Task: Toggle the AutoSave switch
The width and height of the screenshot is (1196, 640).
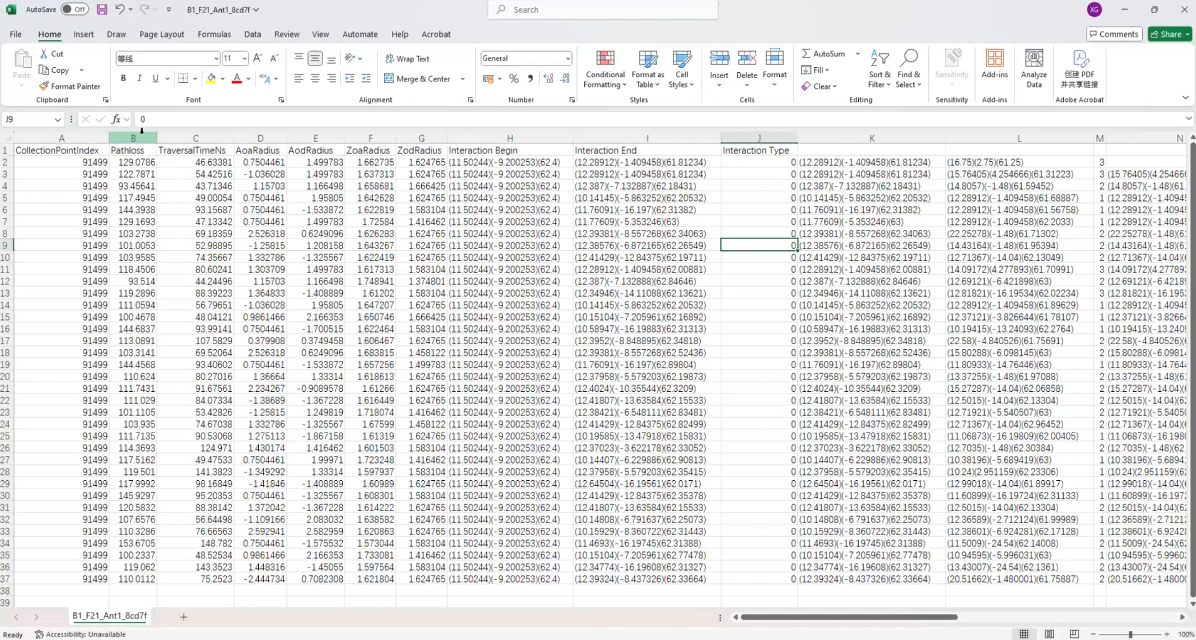Action: coord(74,10)
